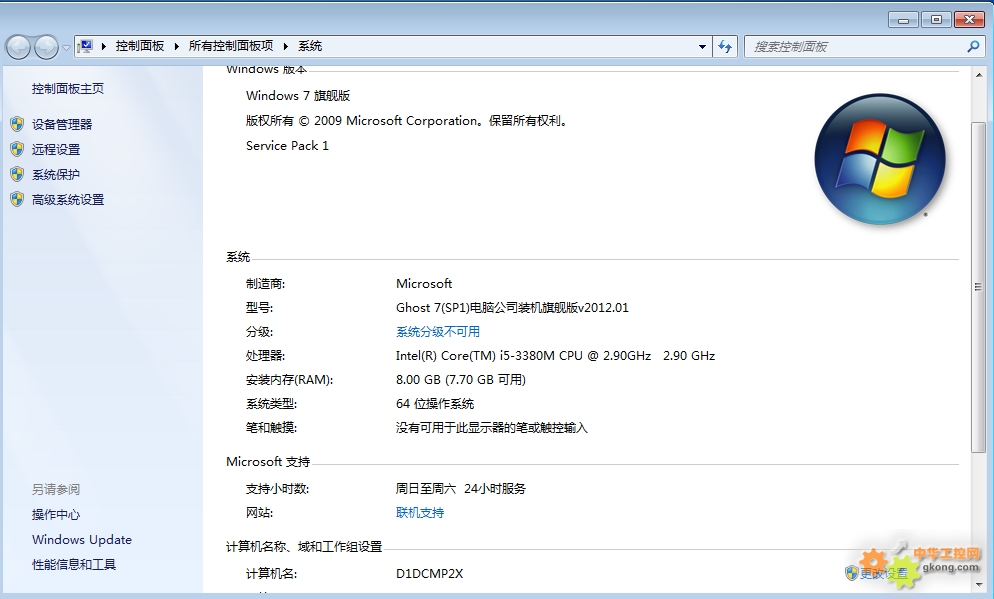The height and width of the screenshot is (599, 994).
Task: Click the computer icon in address bar
Action: coord(86,46)
